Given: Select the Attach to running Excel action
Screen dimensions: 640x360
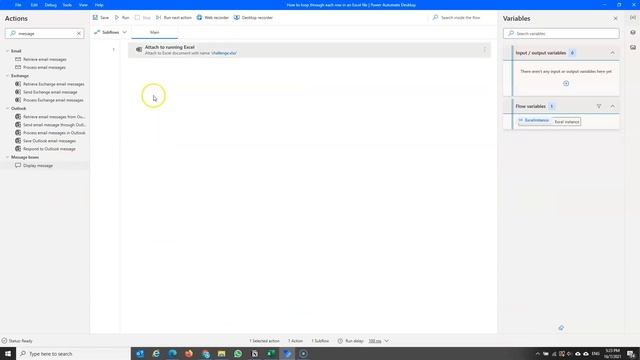Looking at the screenshot, I should pos(309,50).
